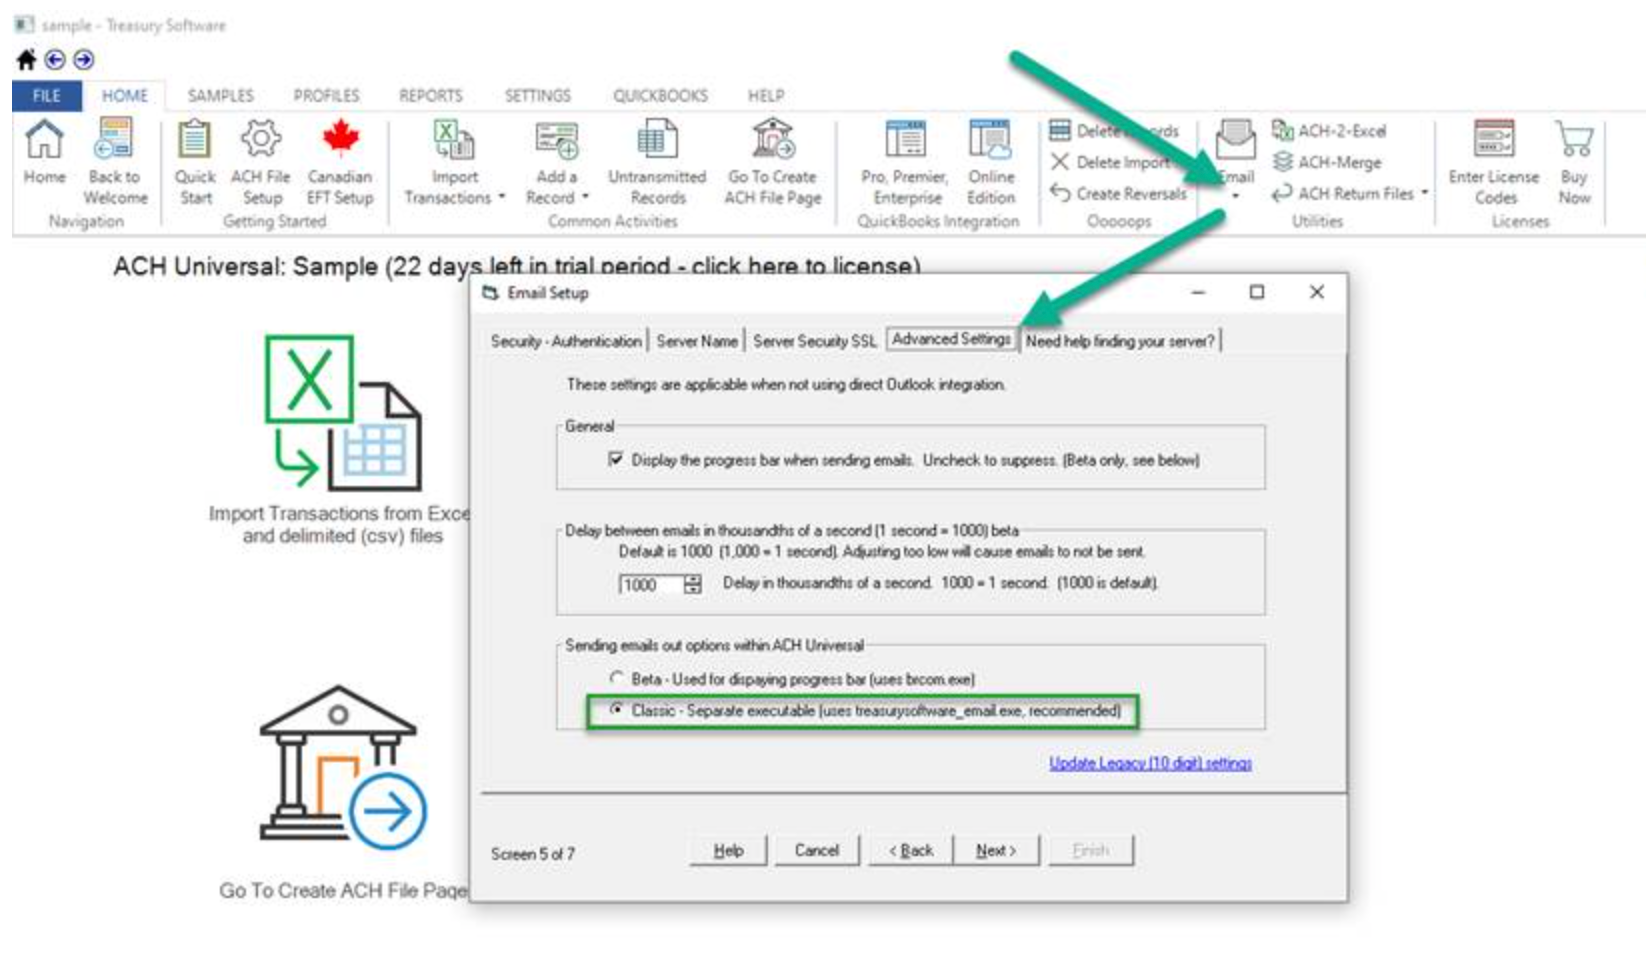Expand ACH Return Files dropdown arrow

[x=1424, y=193]
